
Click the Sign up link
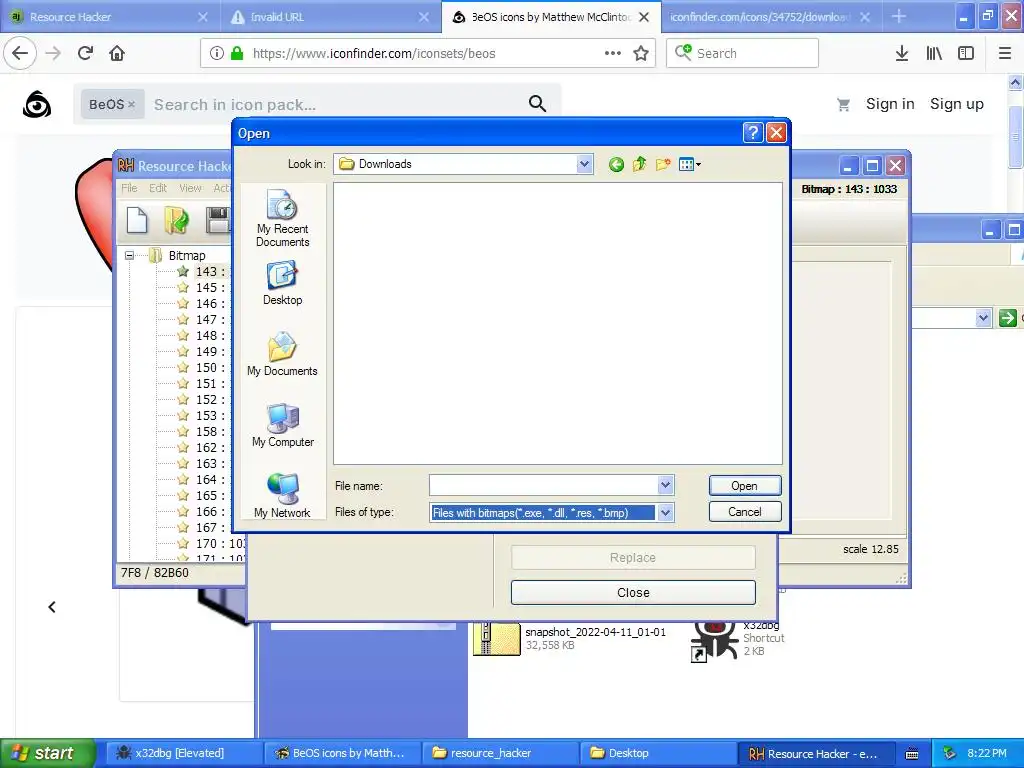point(956,104)
